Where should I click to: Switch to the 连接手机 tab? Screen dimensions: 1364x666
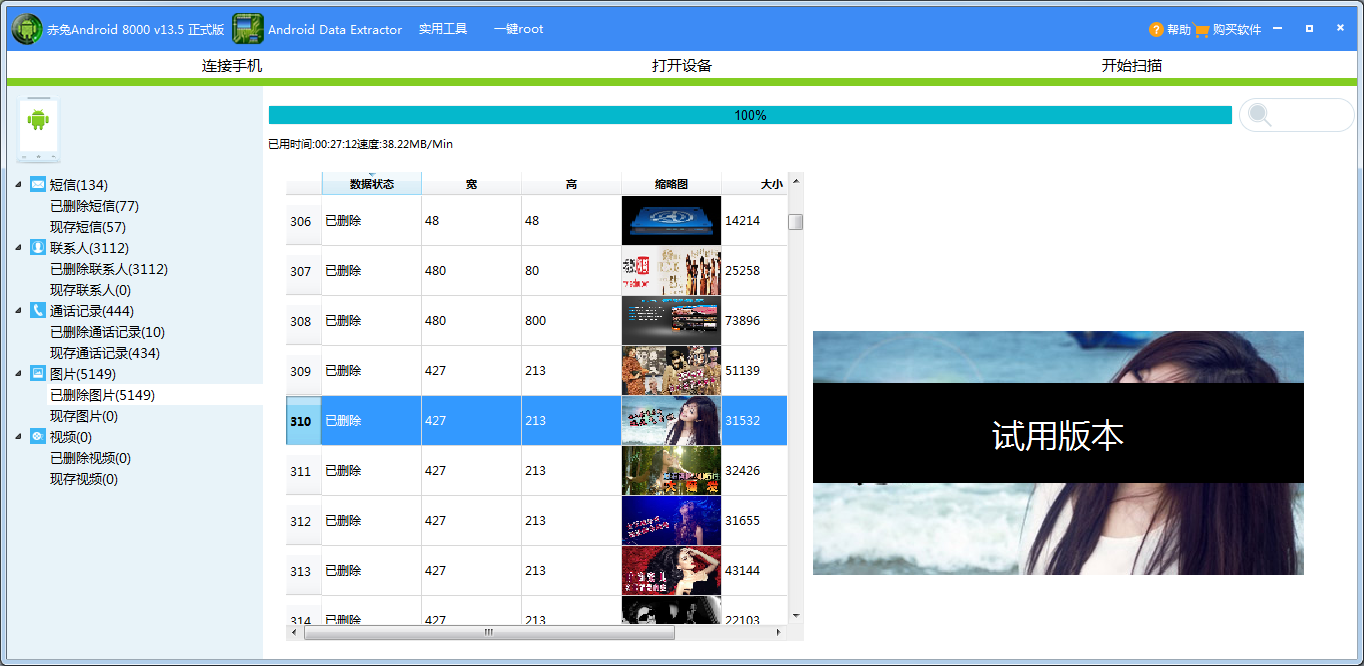[232, 66]
